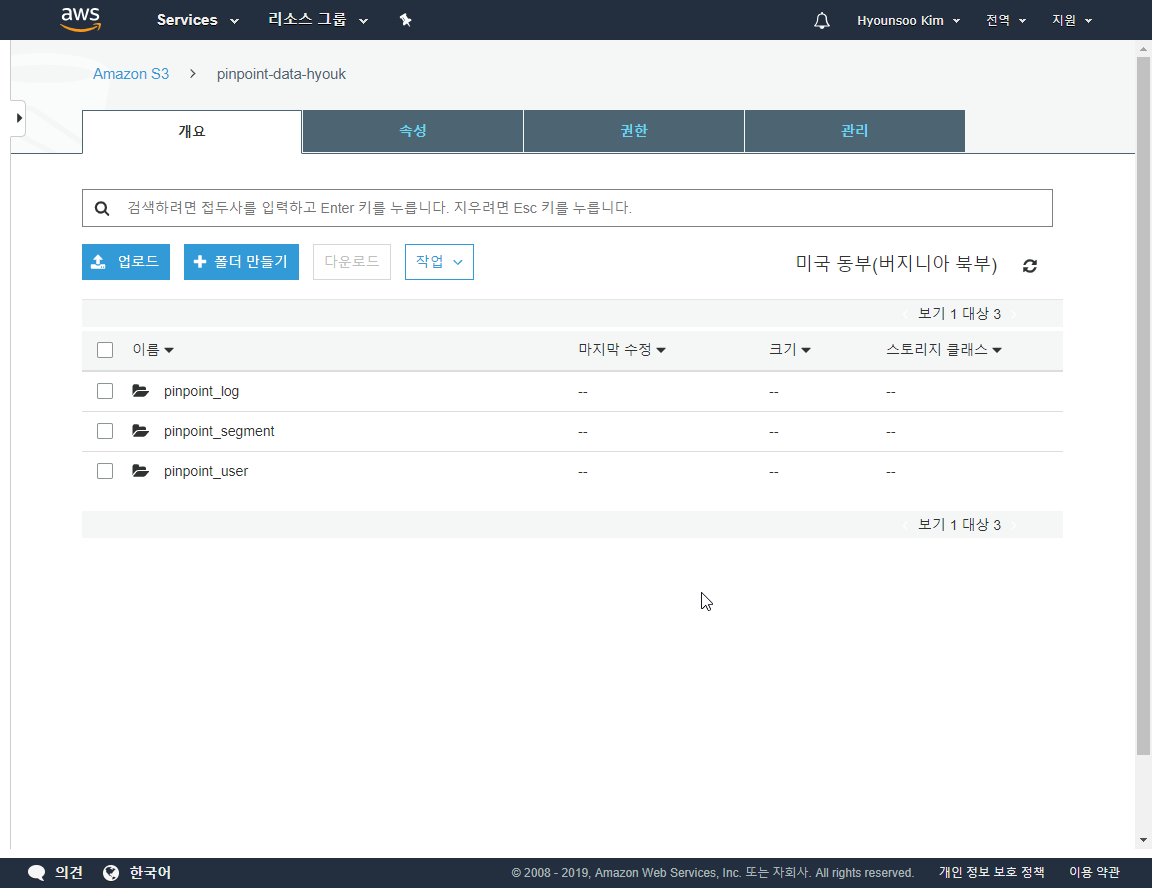Check the pinpoint_user row checkbox
The image size is (1152, 888).
click(105, 471)
